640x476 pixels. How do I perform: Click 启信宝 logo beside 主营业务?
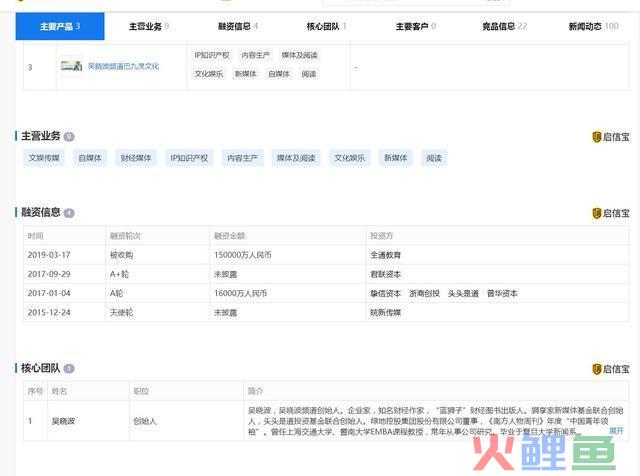point(611,137)
